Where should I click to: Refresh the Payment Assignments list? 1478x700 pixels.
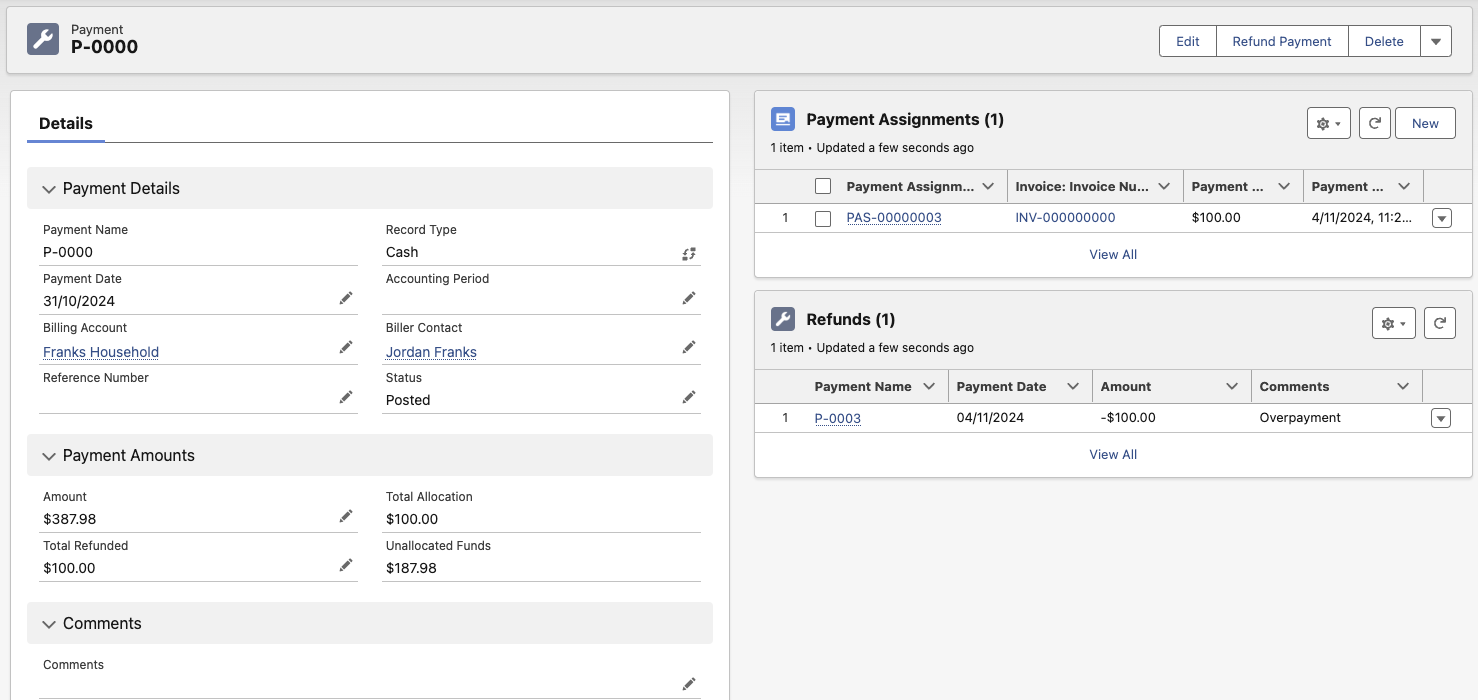pos(1374,122)
